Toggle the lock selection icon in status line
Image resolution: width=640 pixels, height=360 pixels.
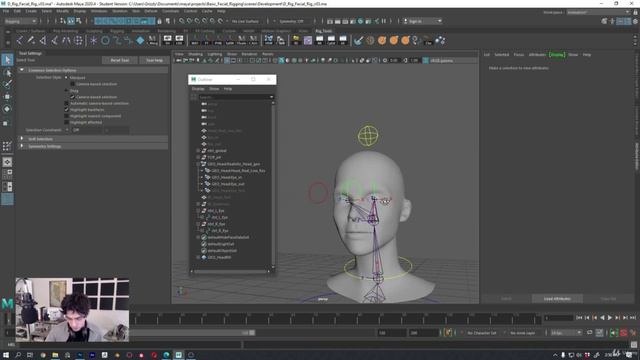pyautogui.click(x=160, y=21)
